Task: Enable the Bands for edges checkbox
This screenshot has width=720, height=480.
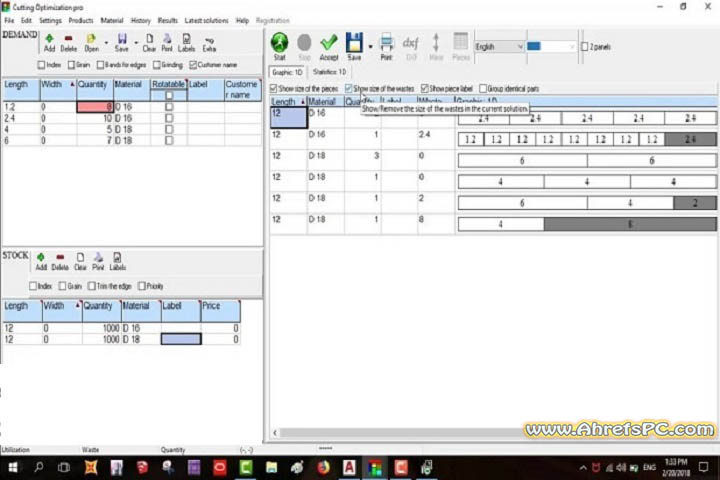Action: 100,65
